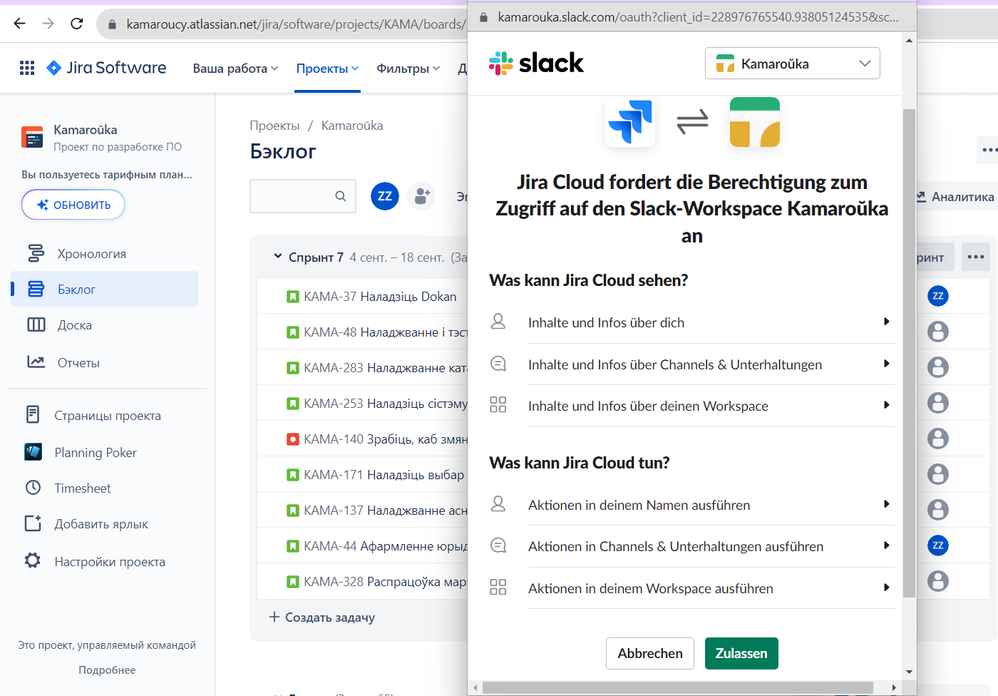Click the scroll down arrow of popup
The image size is (998, 696).
pos(909,672)
